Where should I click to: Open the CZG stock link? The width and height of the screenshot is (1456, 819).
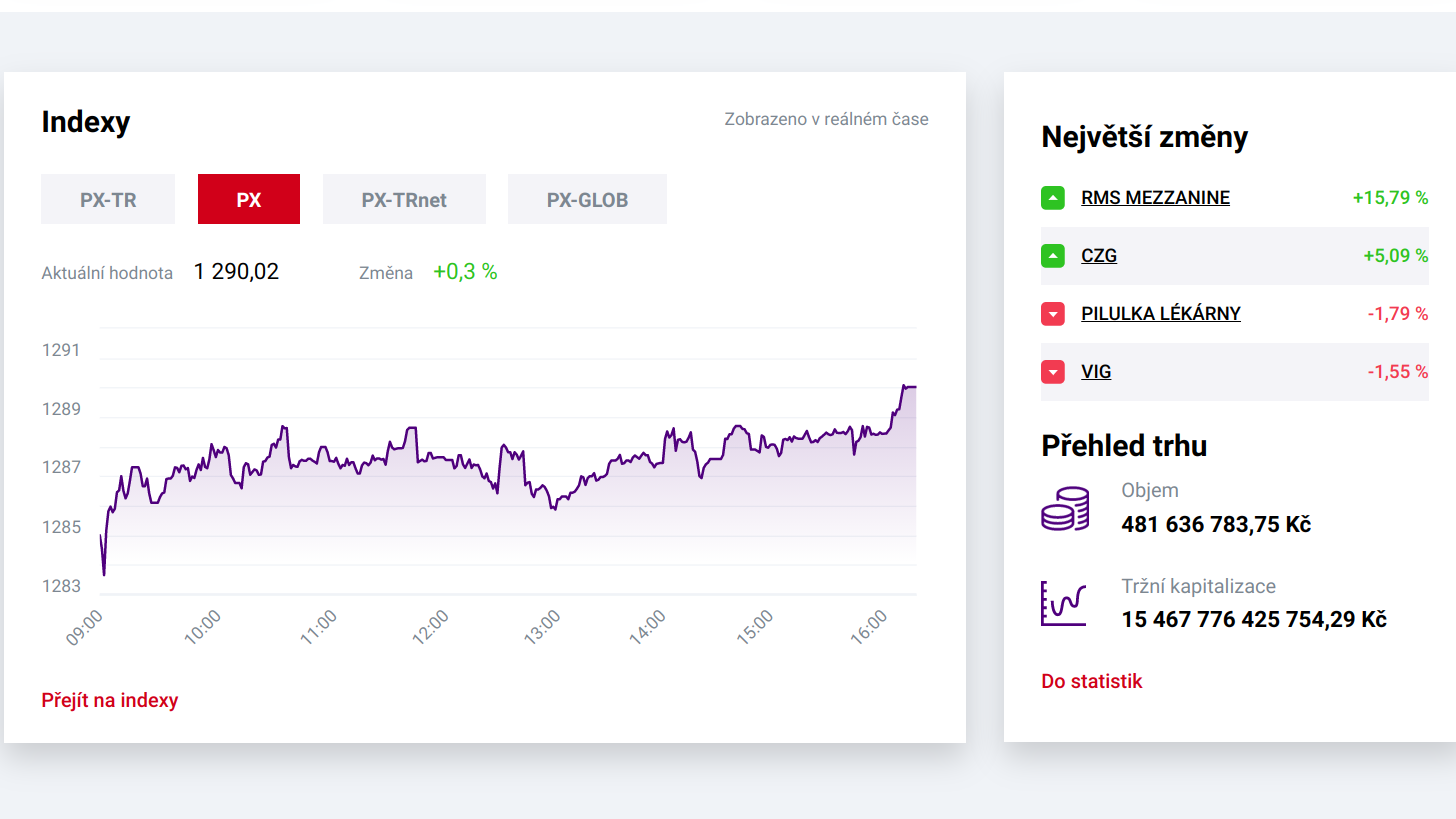click(x=1099, y=256)
